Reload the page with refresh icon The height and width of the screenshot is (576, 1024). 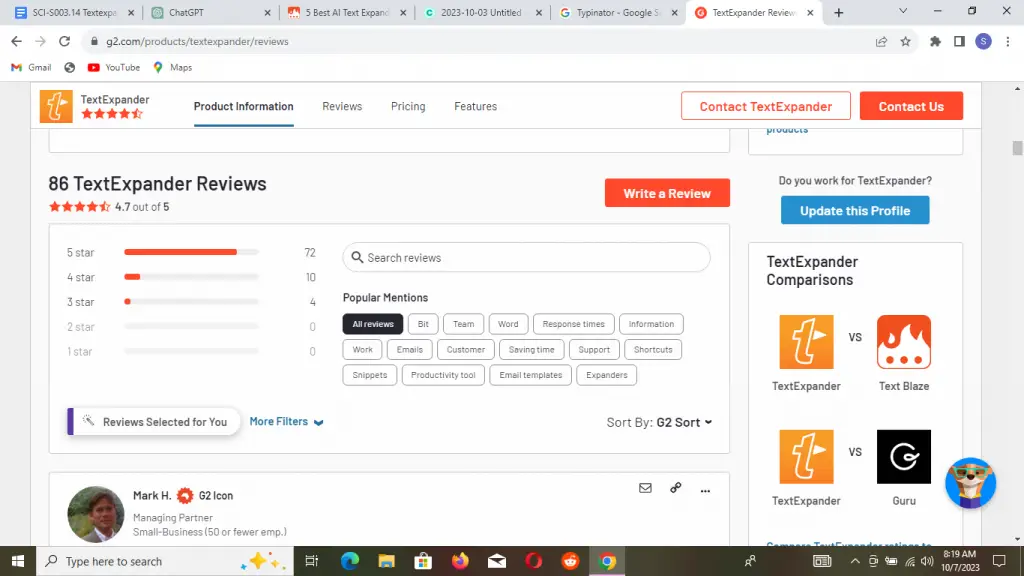(64, 41)
